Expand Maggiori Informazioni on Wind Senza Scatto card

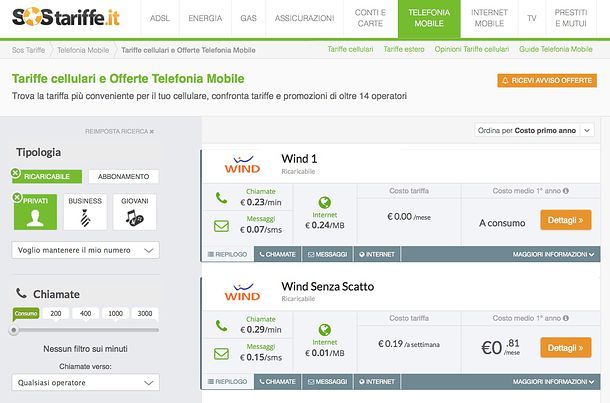(x=553, y=382)
